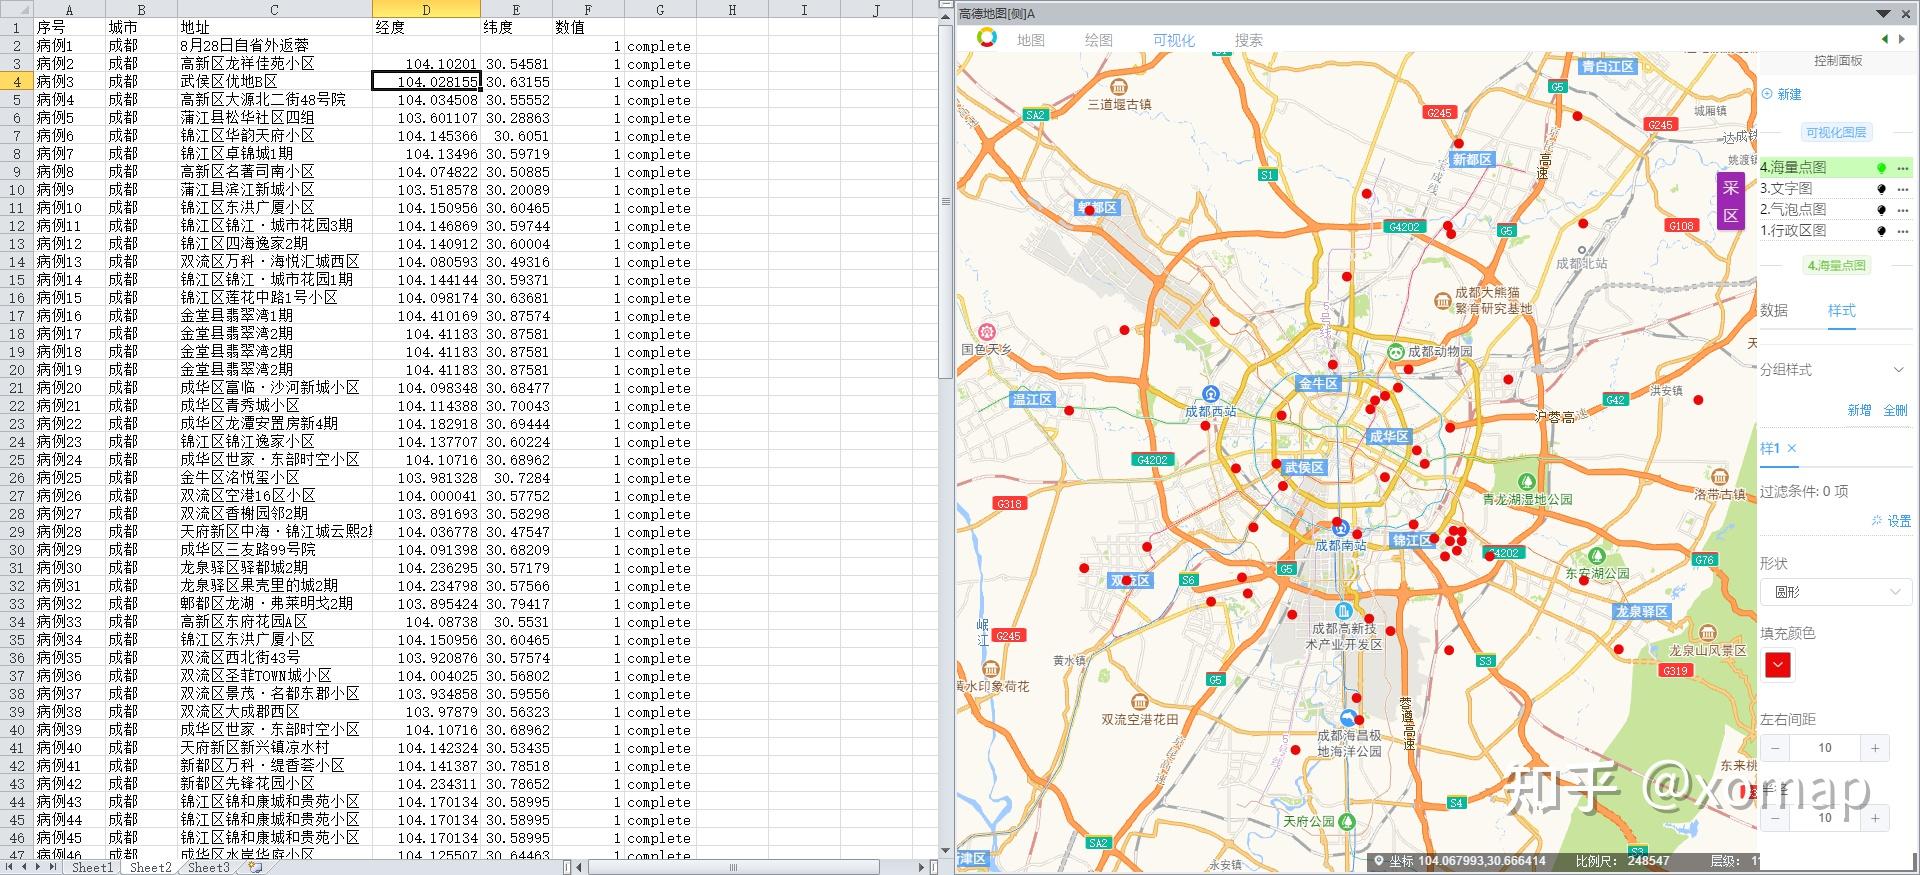Click the 全删 delete all link
1920x875 pixels.
click(1895, 410)
